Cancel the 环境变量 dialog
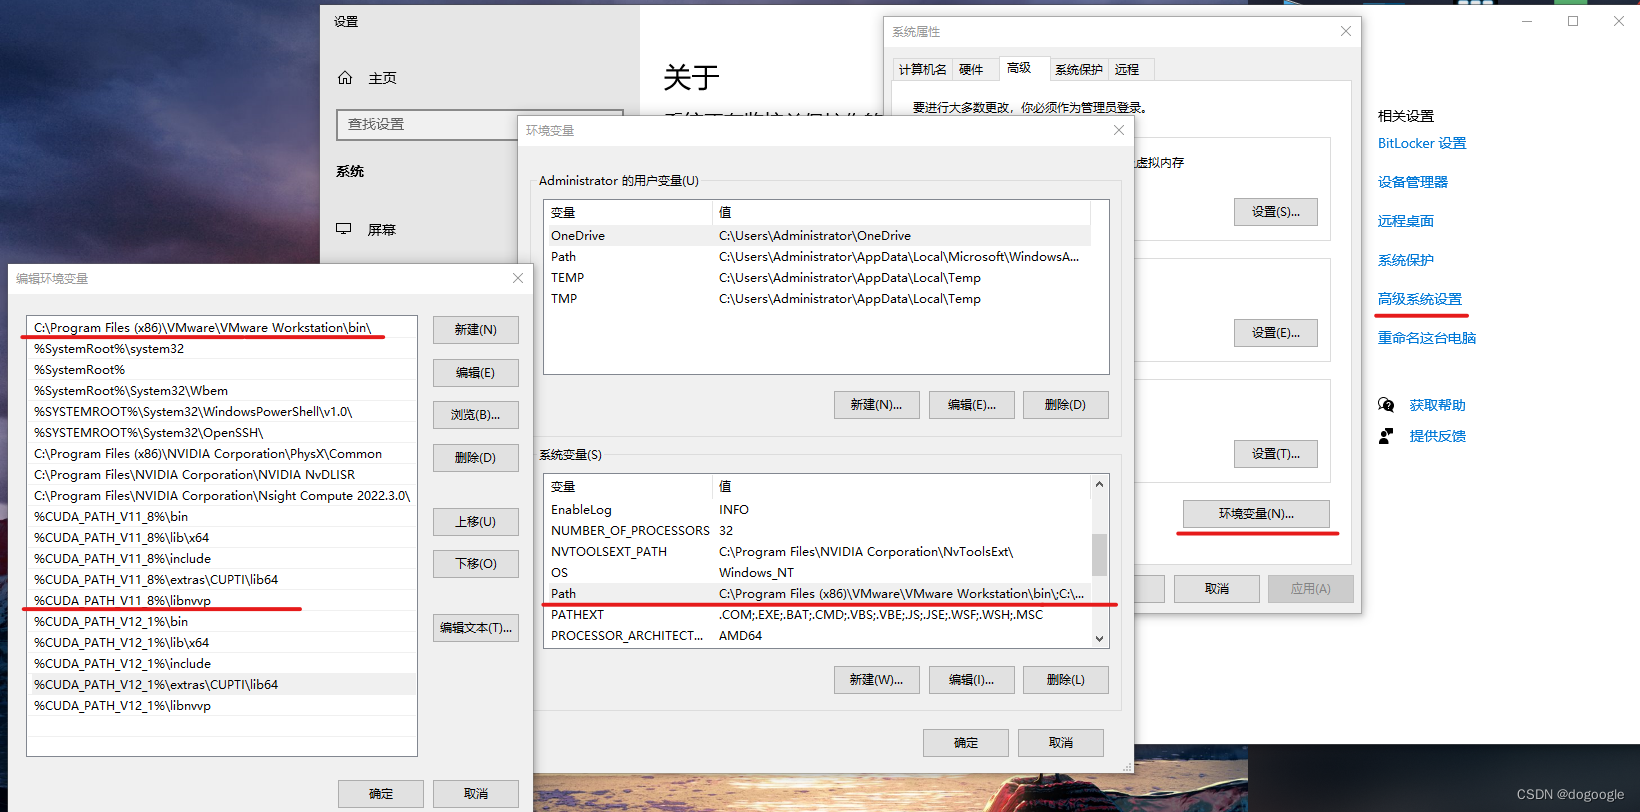 [1061, 743]
